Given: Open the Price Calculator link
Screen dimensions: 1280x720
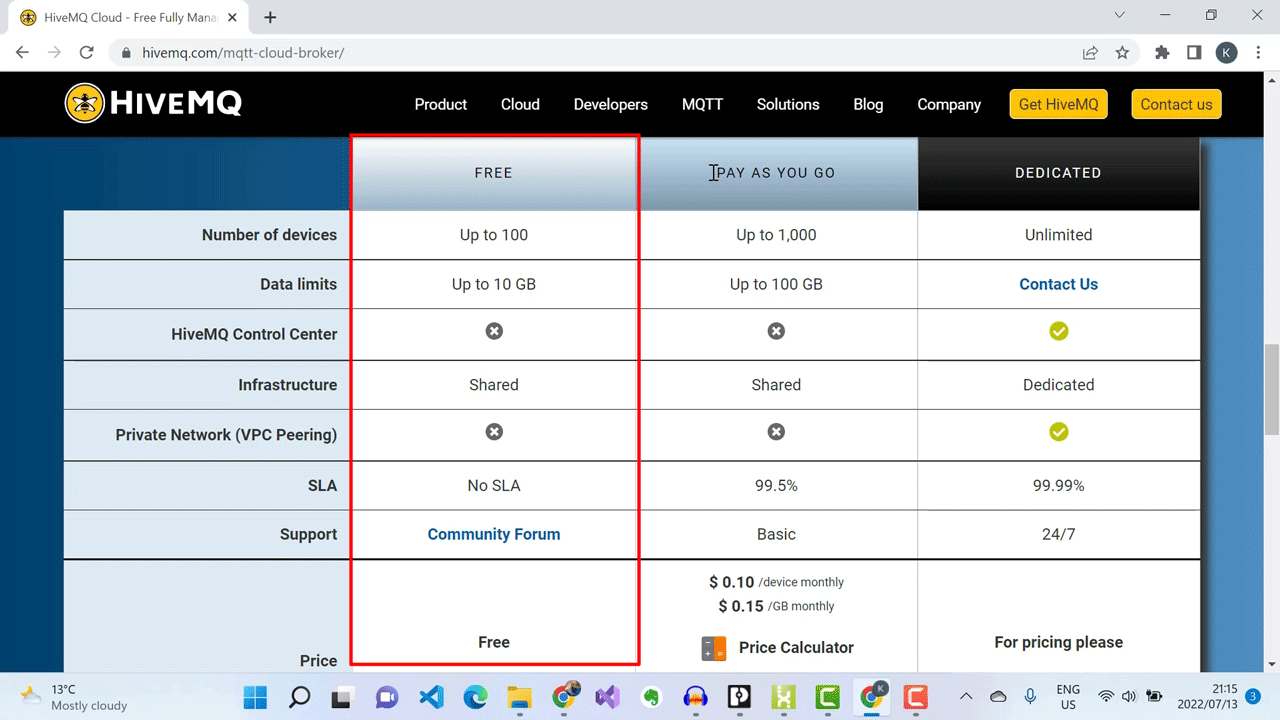Looking at the screenshot, I should (796, 648).
